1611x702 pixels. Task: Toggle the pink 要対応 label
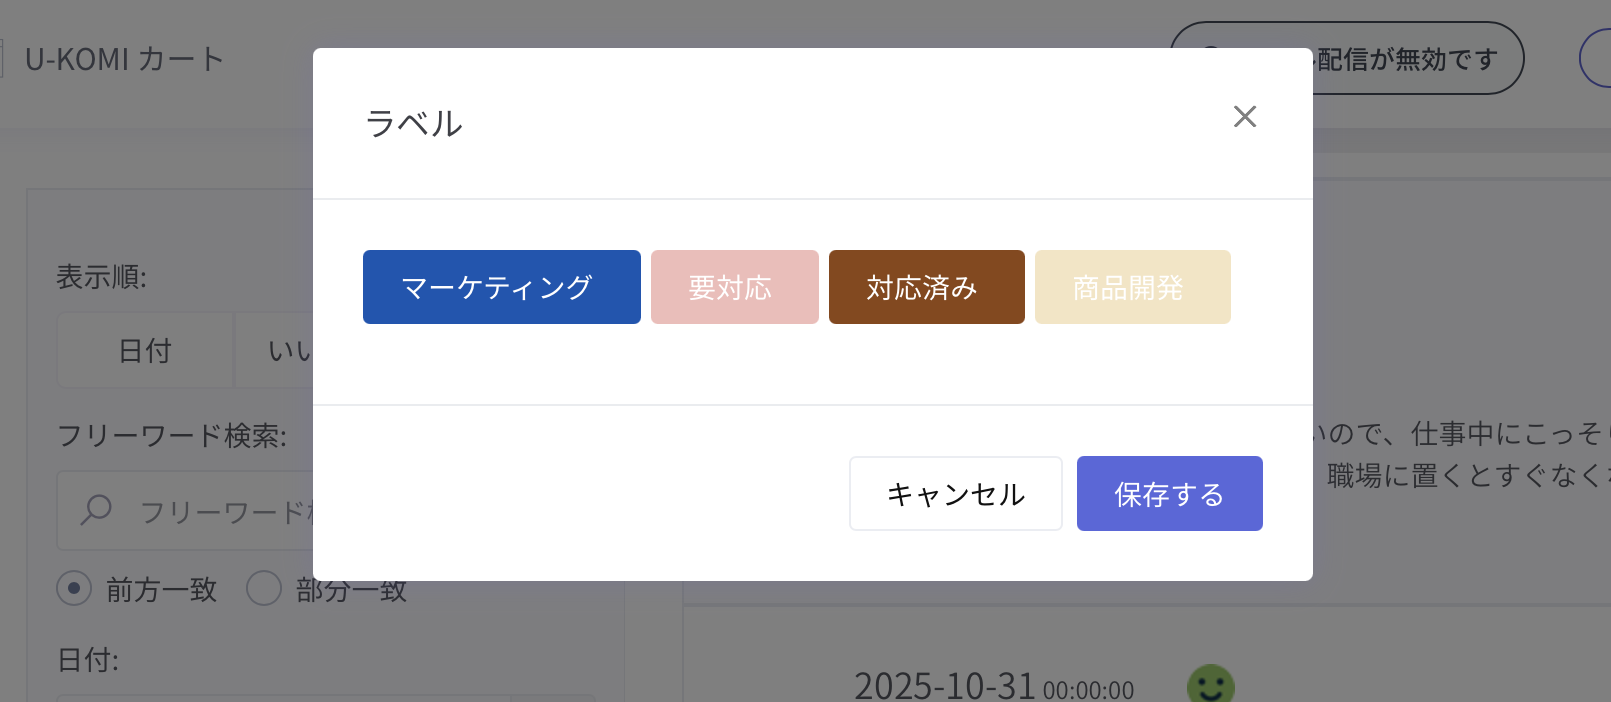(x=734, y=287)
